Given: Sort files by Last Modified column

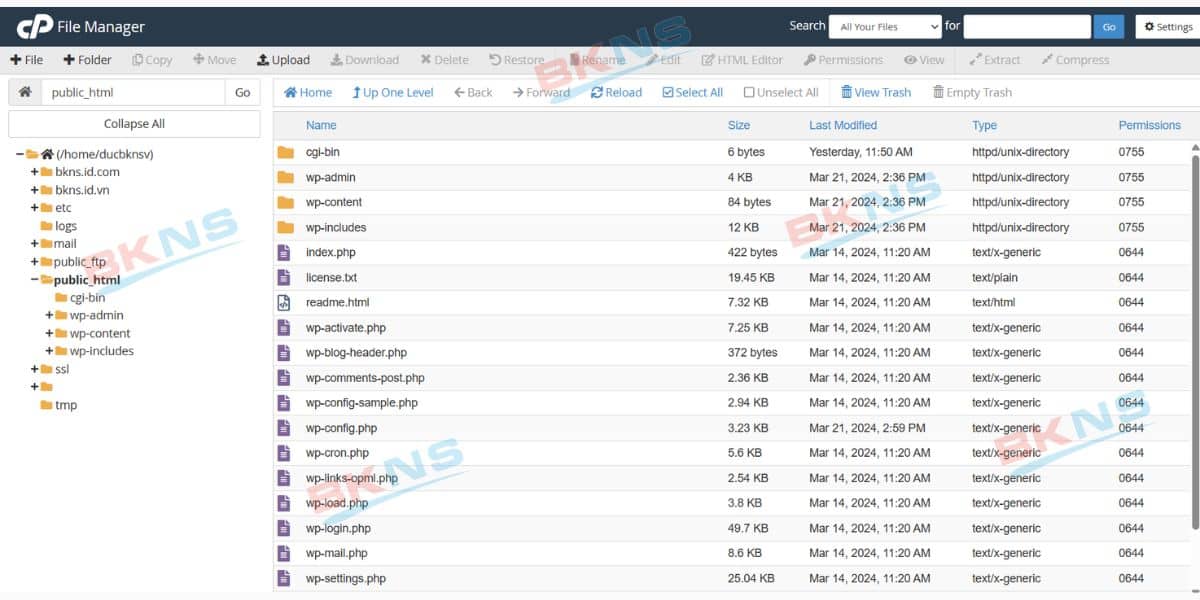Looking at the screenshot, I should click(x=842, y=125).
